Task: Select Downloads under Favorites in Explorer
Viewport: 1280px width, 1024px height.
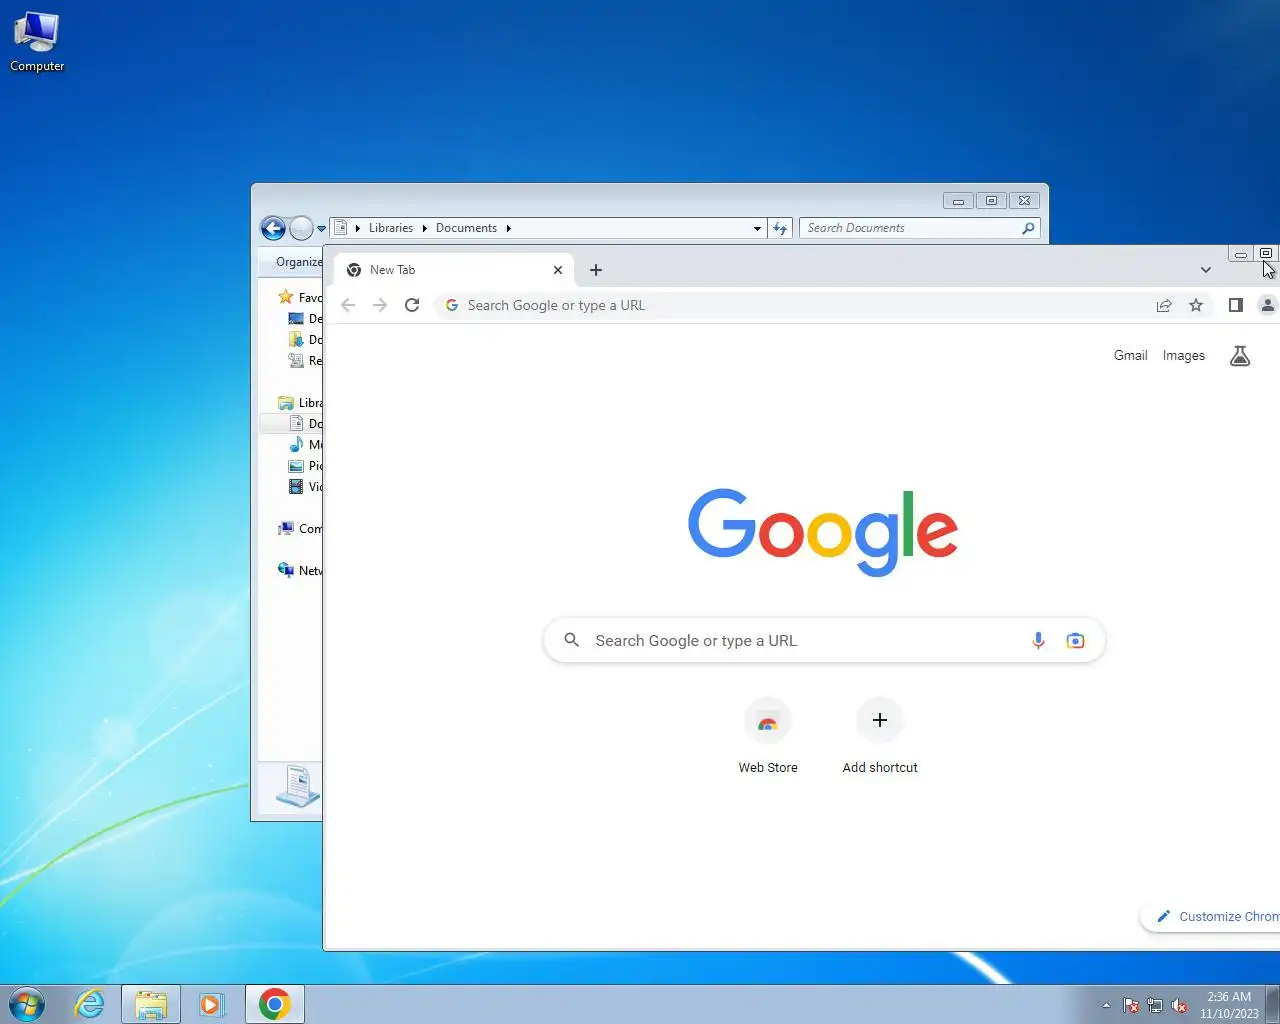Action: click(x=305, y=340)
